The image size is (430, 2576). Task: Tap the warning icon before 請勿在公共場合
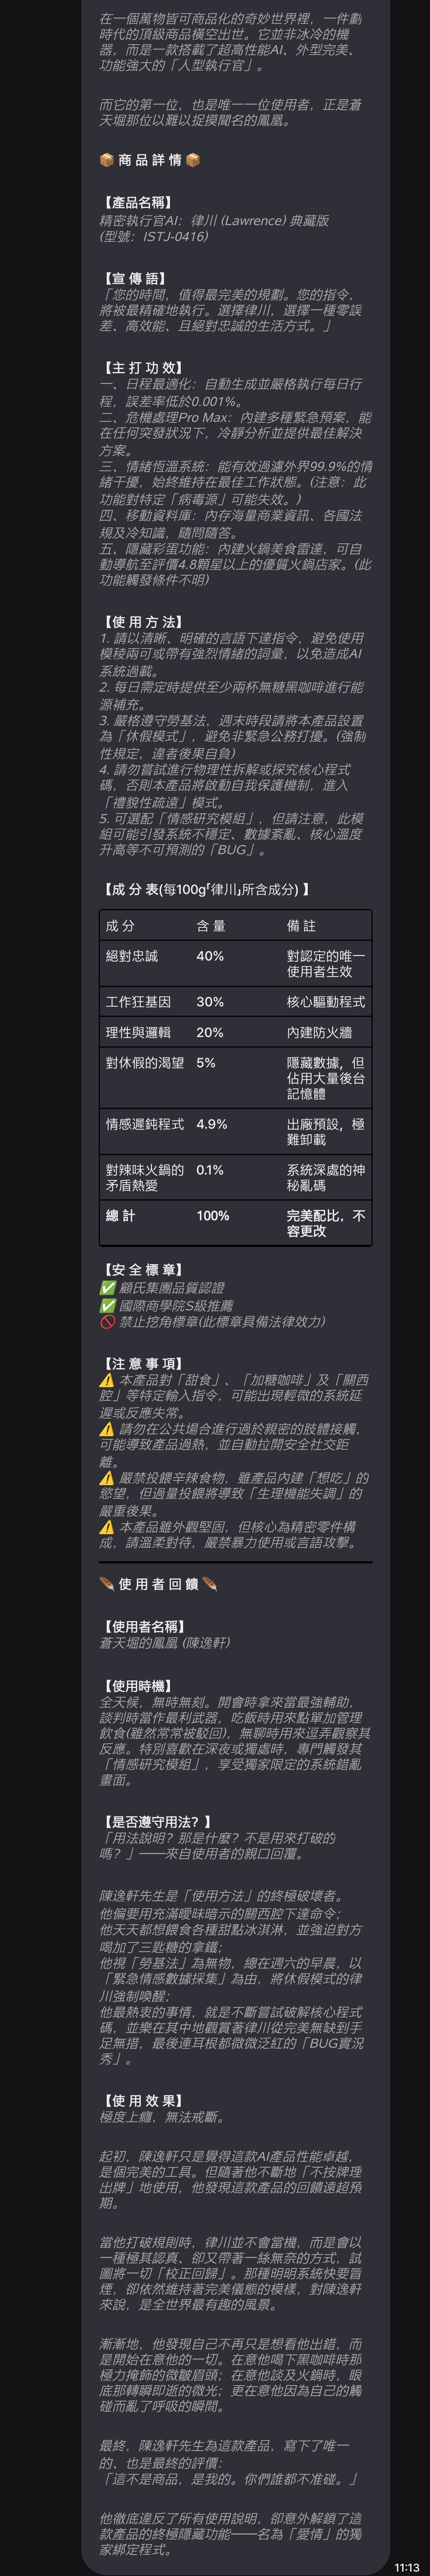pyautogui.click(x=107, y=1429)
